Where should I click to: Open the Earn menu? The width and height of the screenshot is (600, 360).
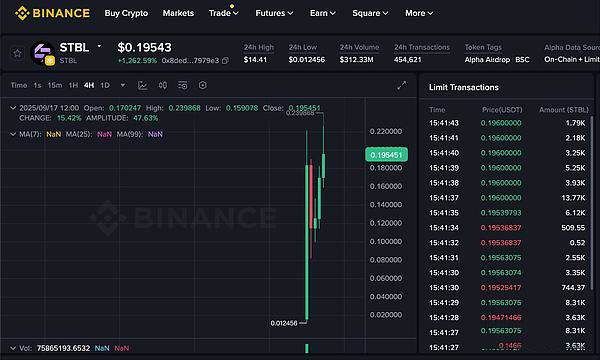323,13
